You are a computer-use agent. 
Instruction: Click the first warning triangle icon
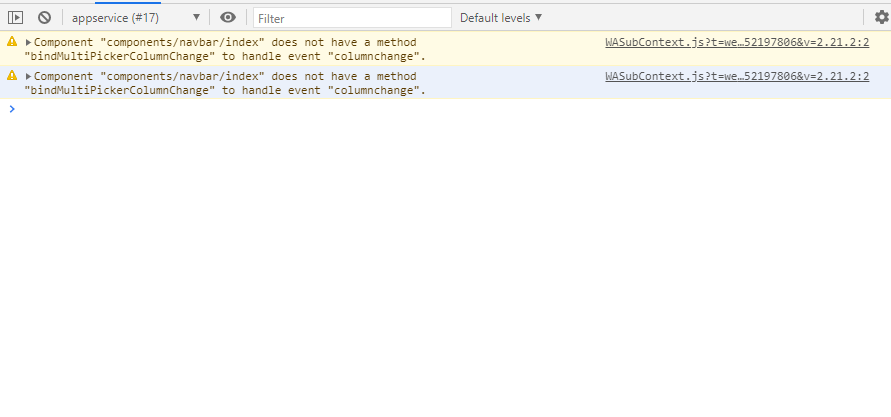click(x=12, y=41)
